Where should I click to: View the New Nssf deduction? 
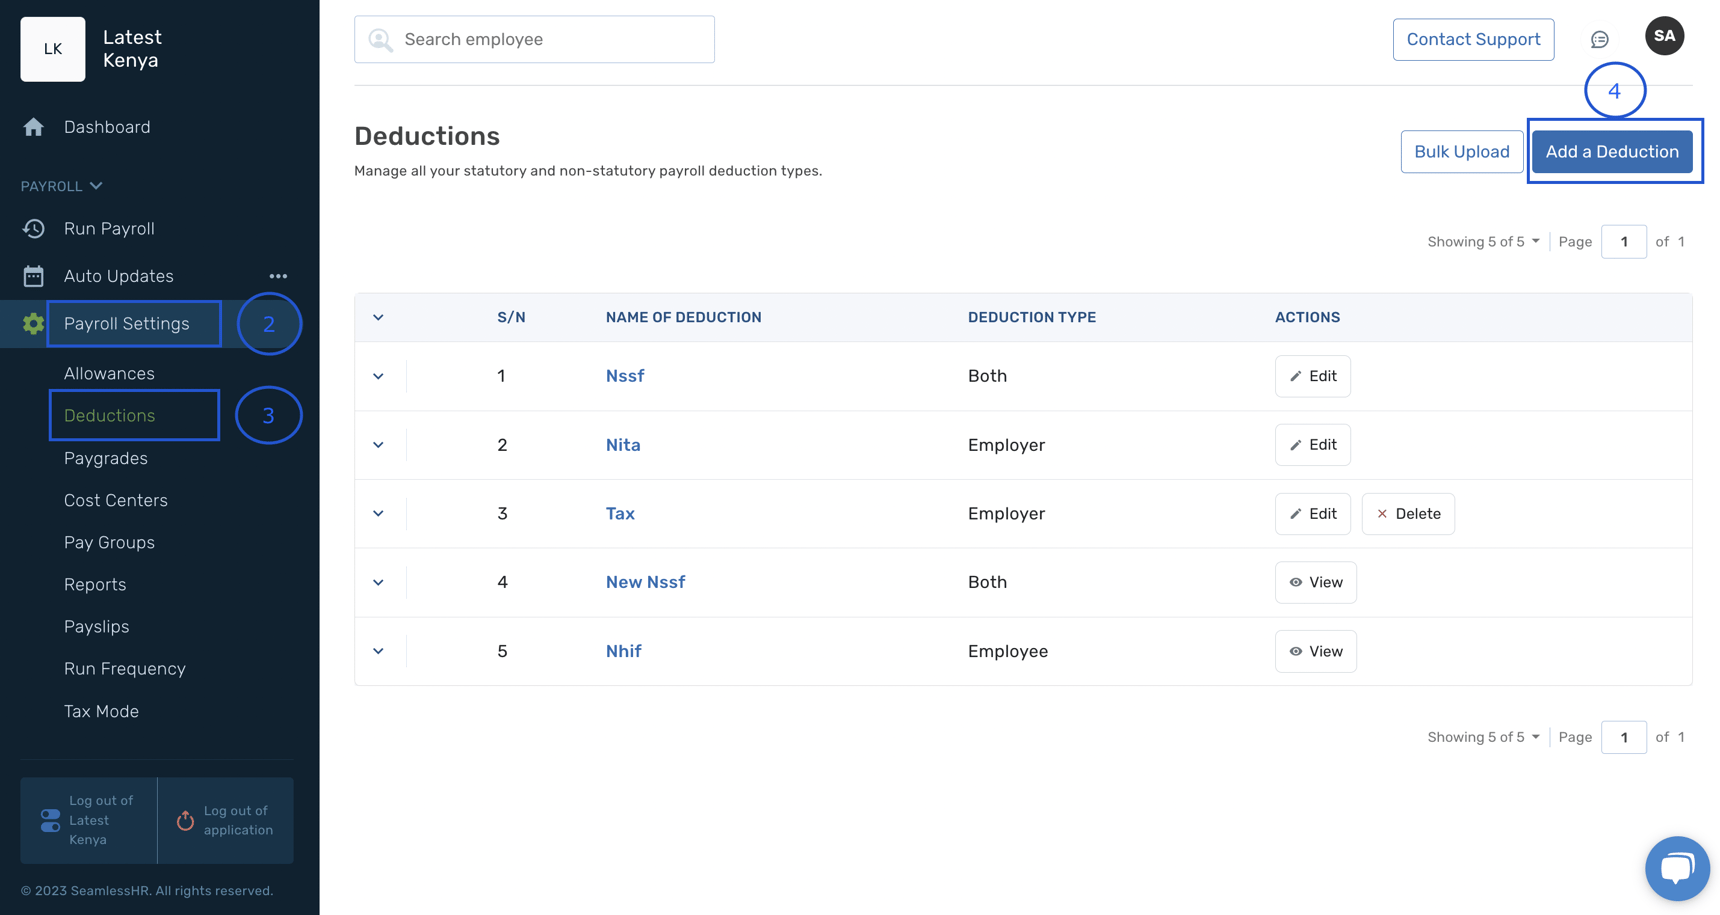point(1315,582)
